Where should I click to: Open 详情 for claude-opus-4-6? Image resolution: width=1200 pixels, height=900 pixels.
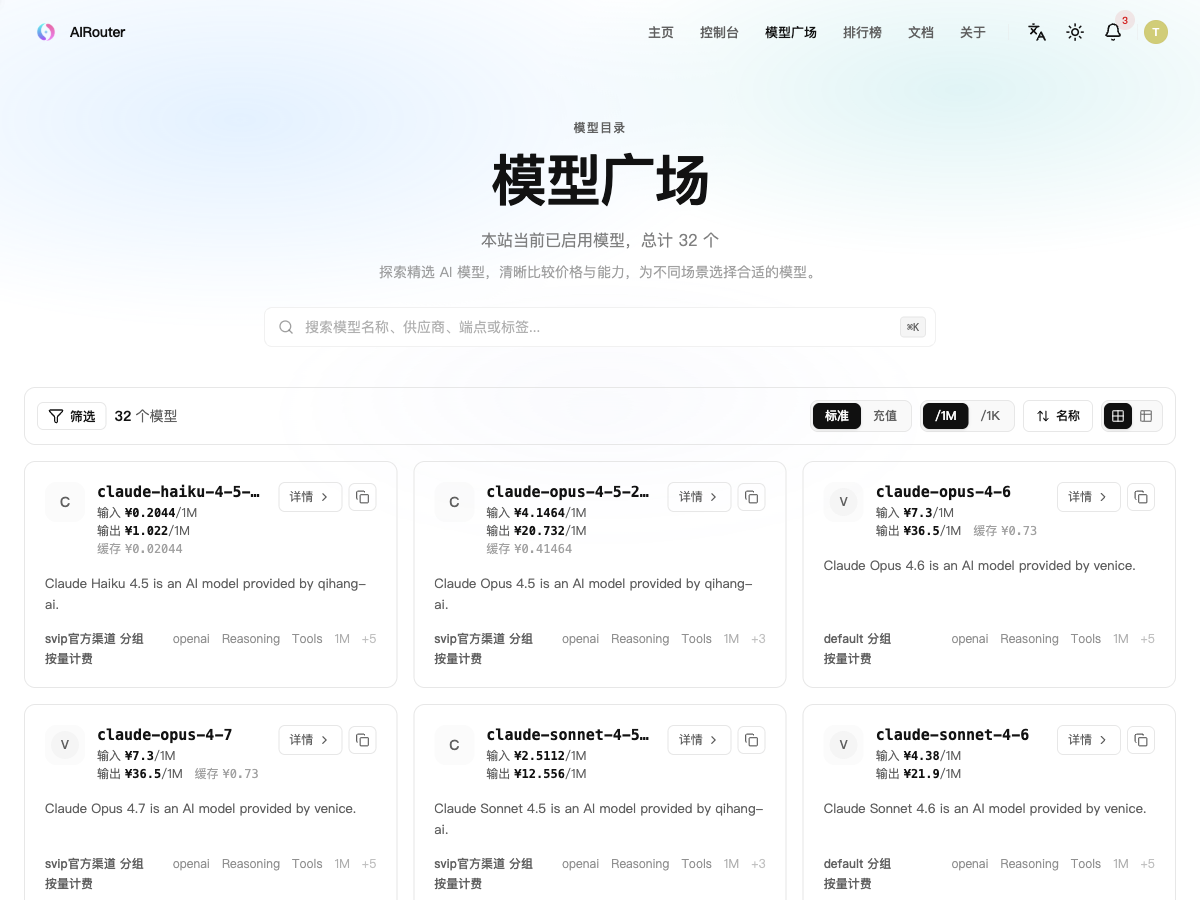point(1089,497)
